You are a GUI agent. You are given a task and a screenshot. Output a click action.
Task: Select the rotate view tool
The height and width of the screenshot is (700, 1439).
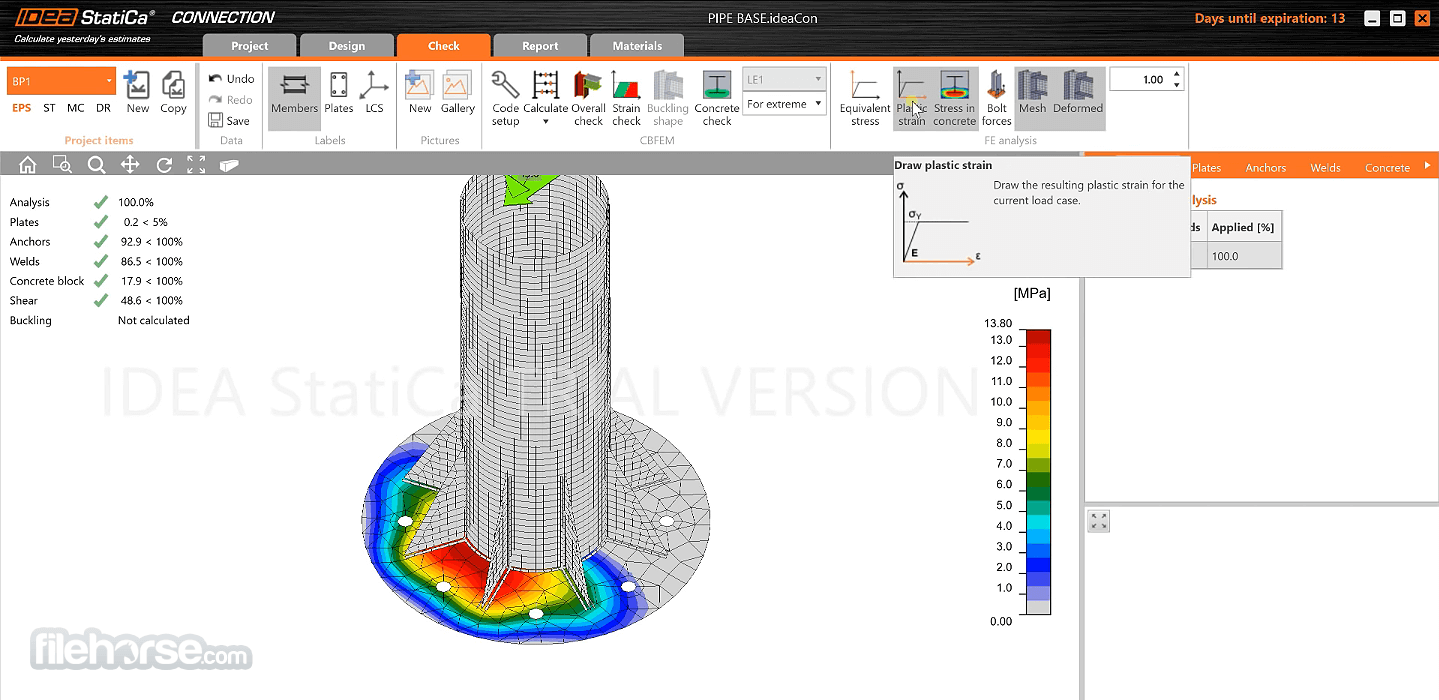tap(164, 165)
